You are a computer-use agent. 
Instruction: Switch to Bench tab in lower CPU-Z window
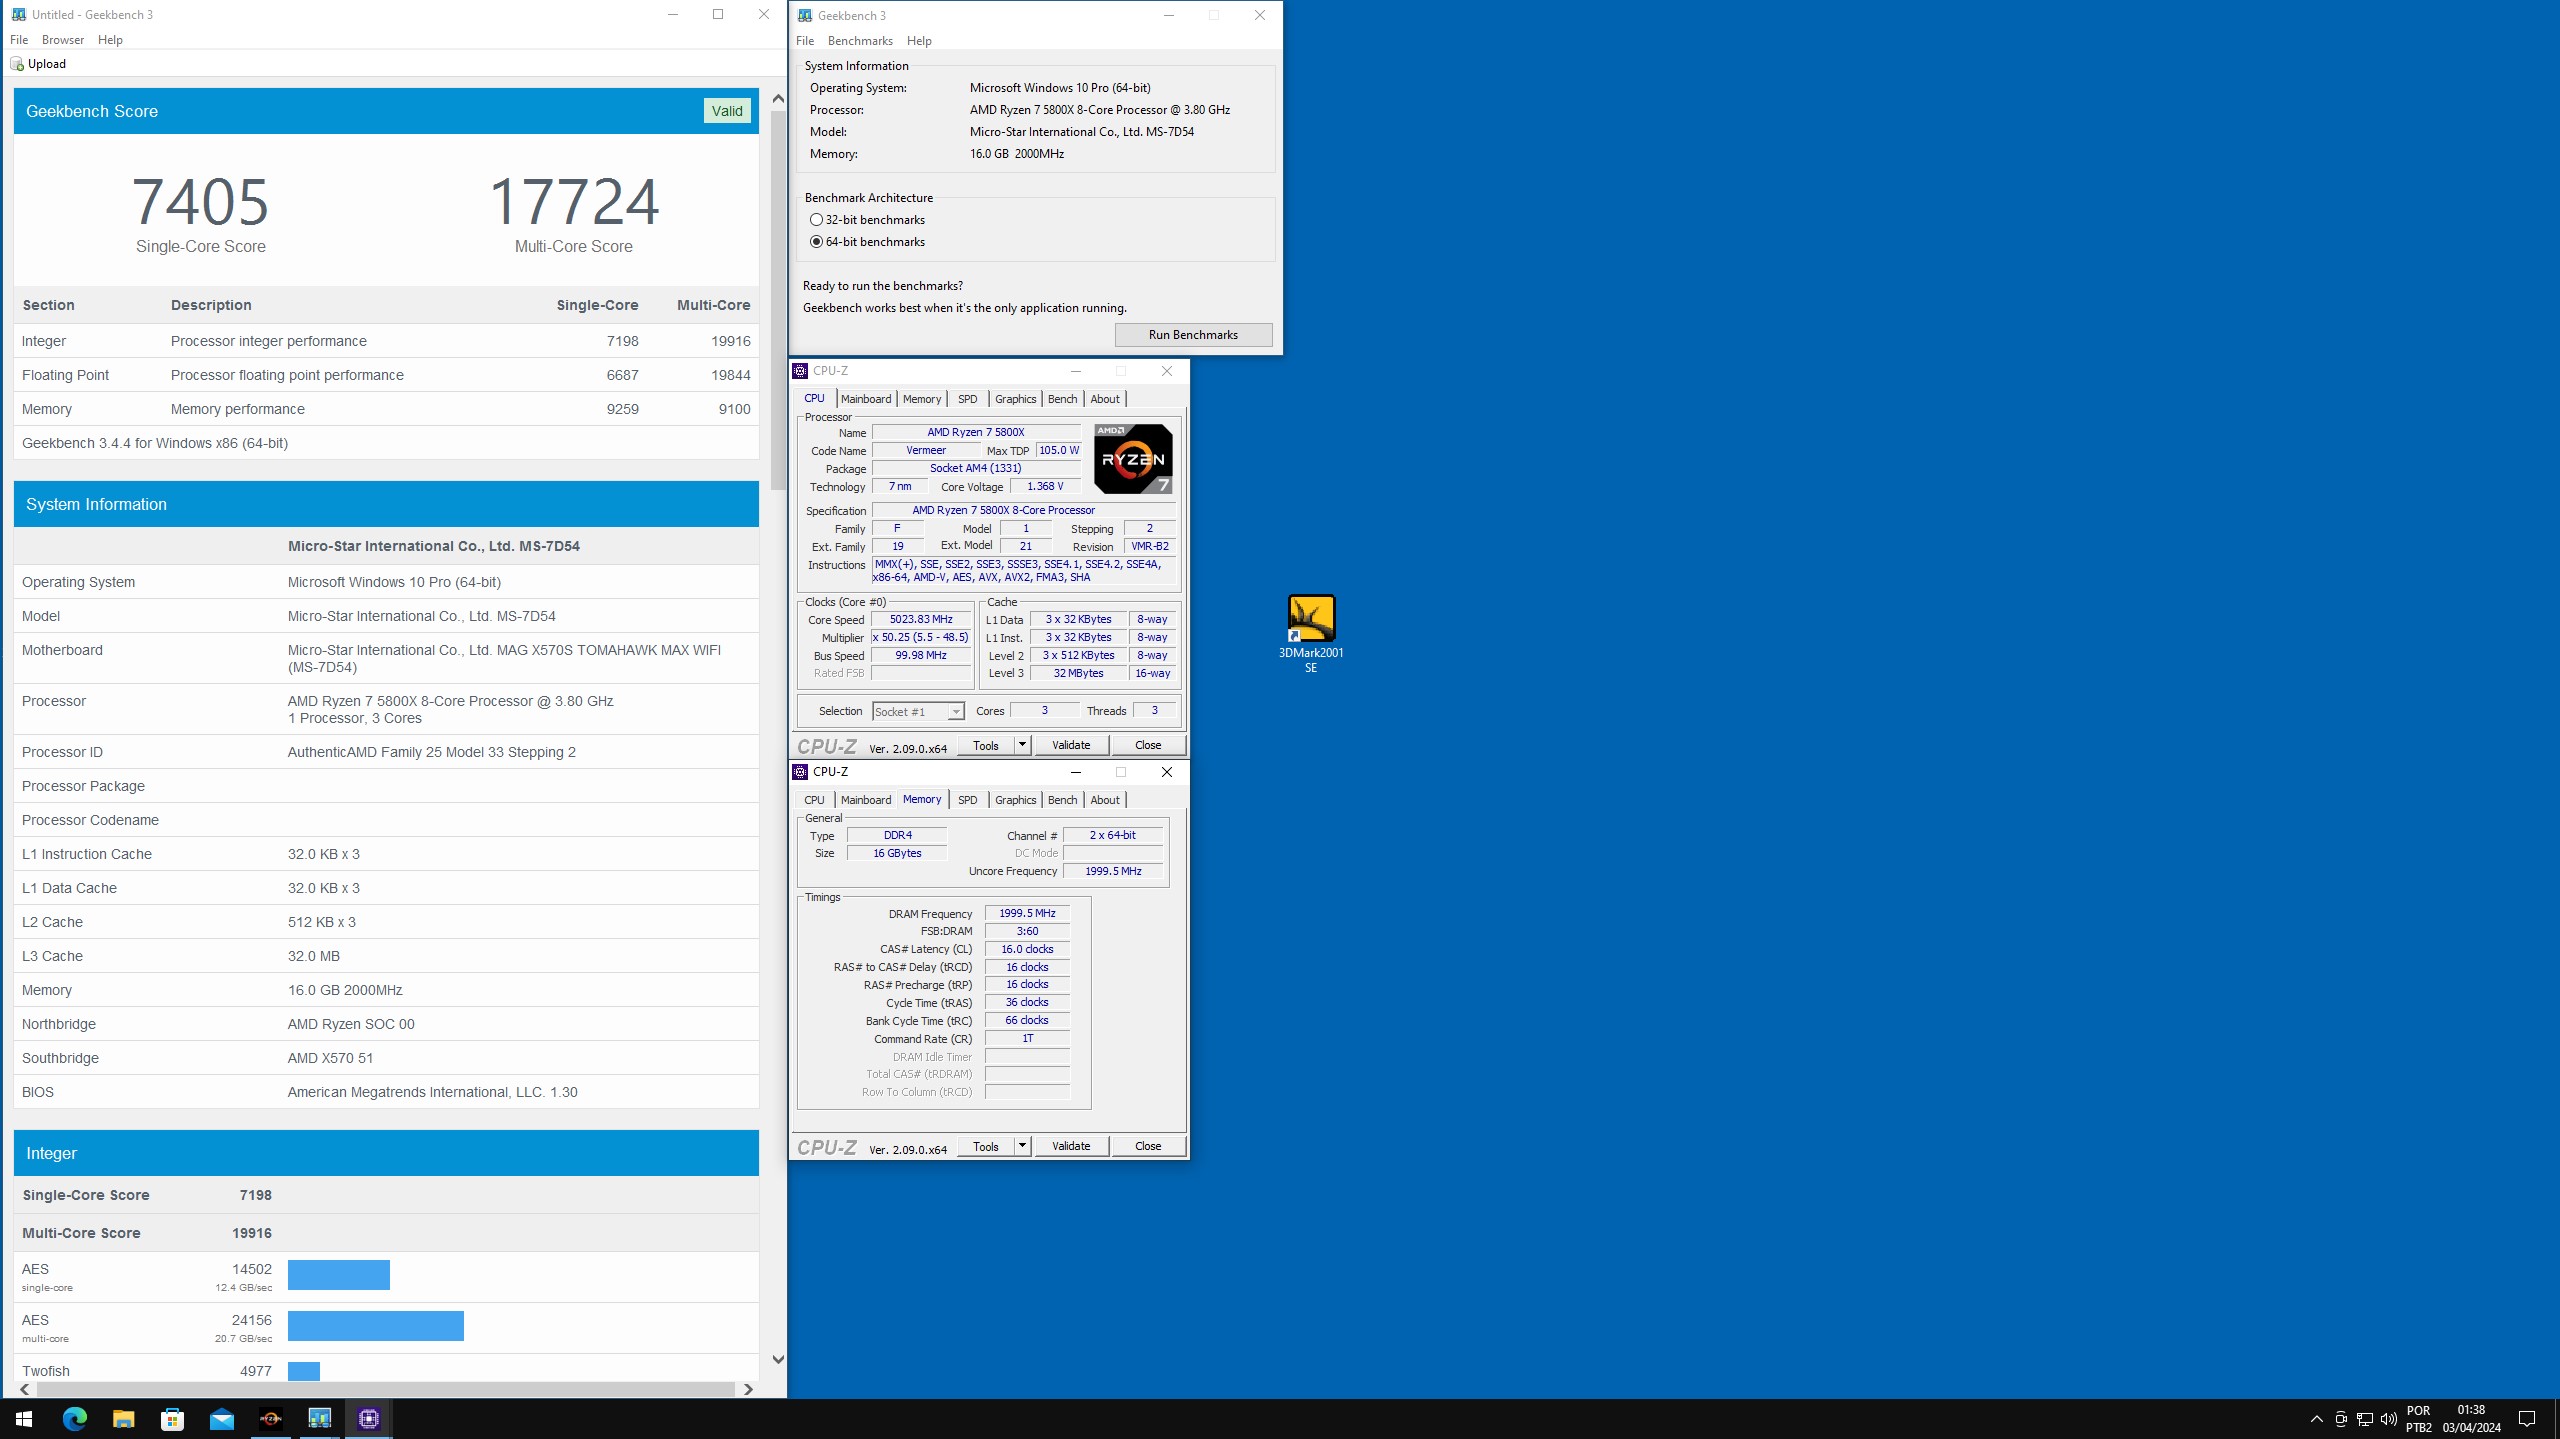point(1062,800)
